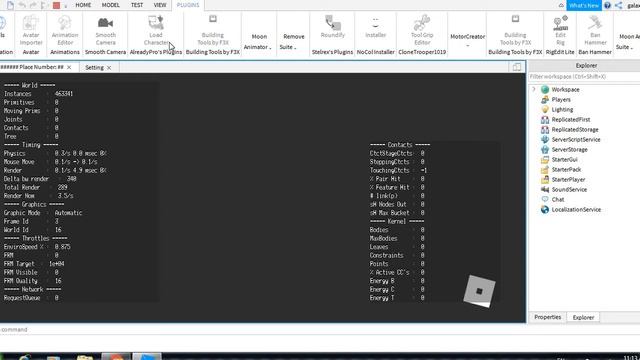The image size is (640, 360).
Task: Go to the VIEW ribbon tab
Action: tap(160, 5)
